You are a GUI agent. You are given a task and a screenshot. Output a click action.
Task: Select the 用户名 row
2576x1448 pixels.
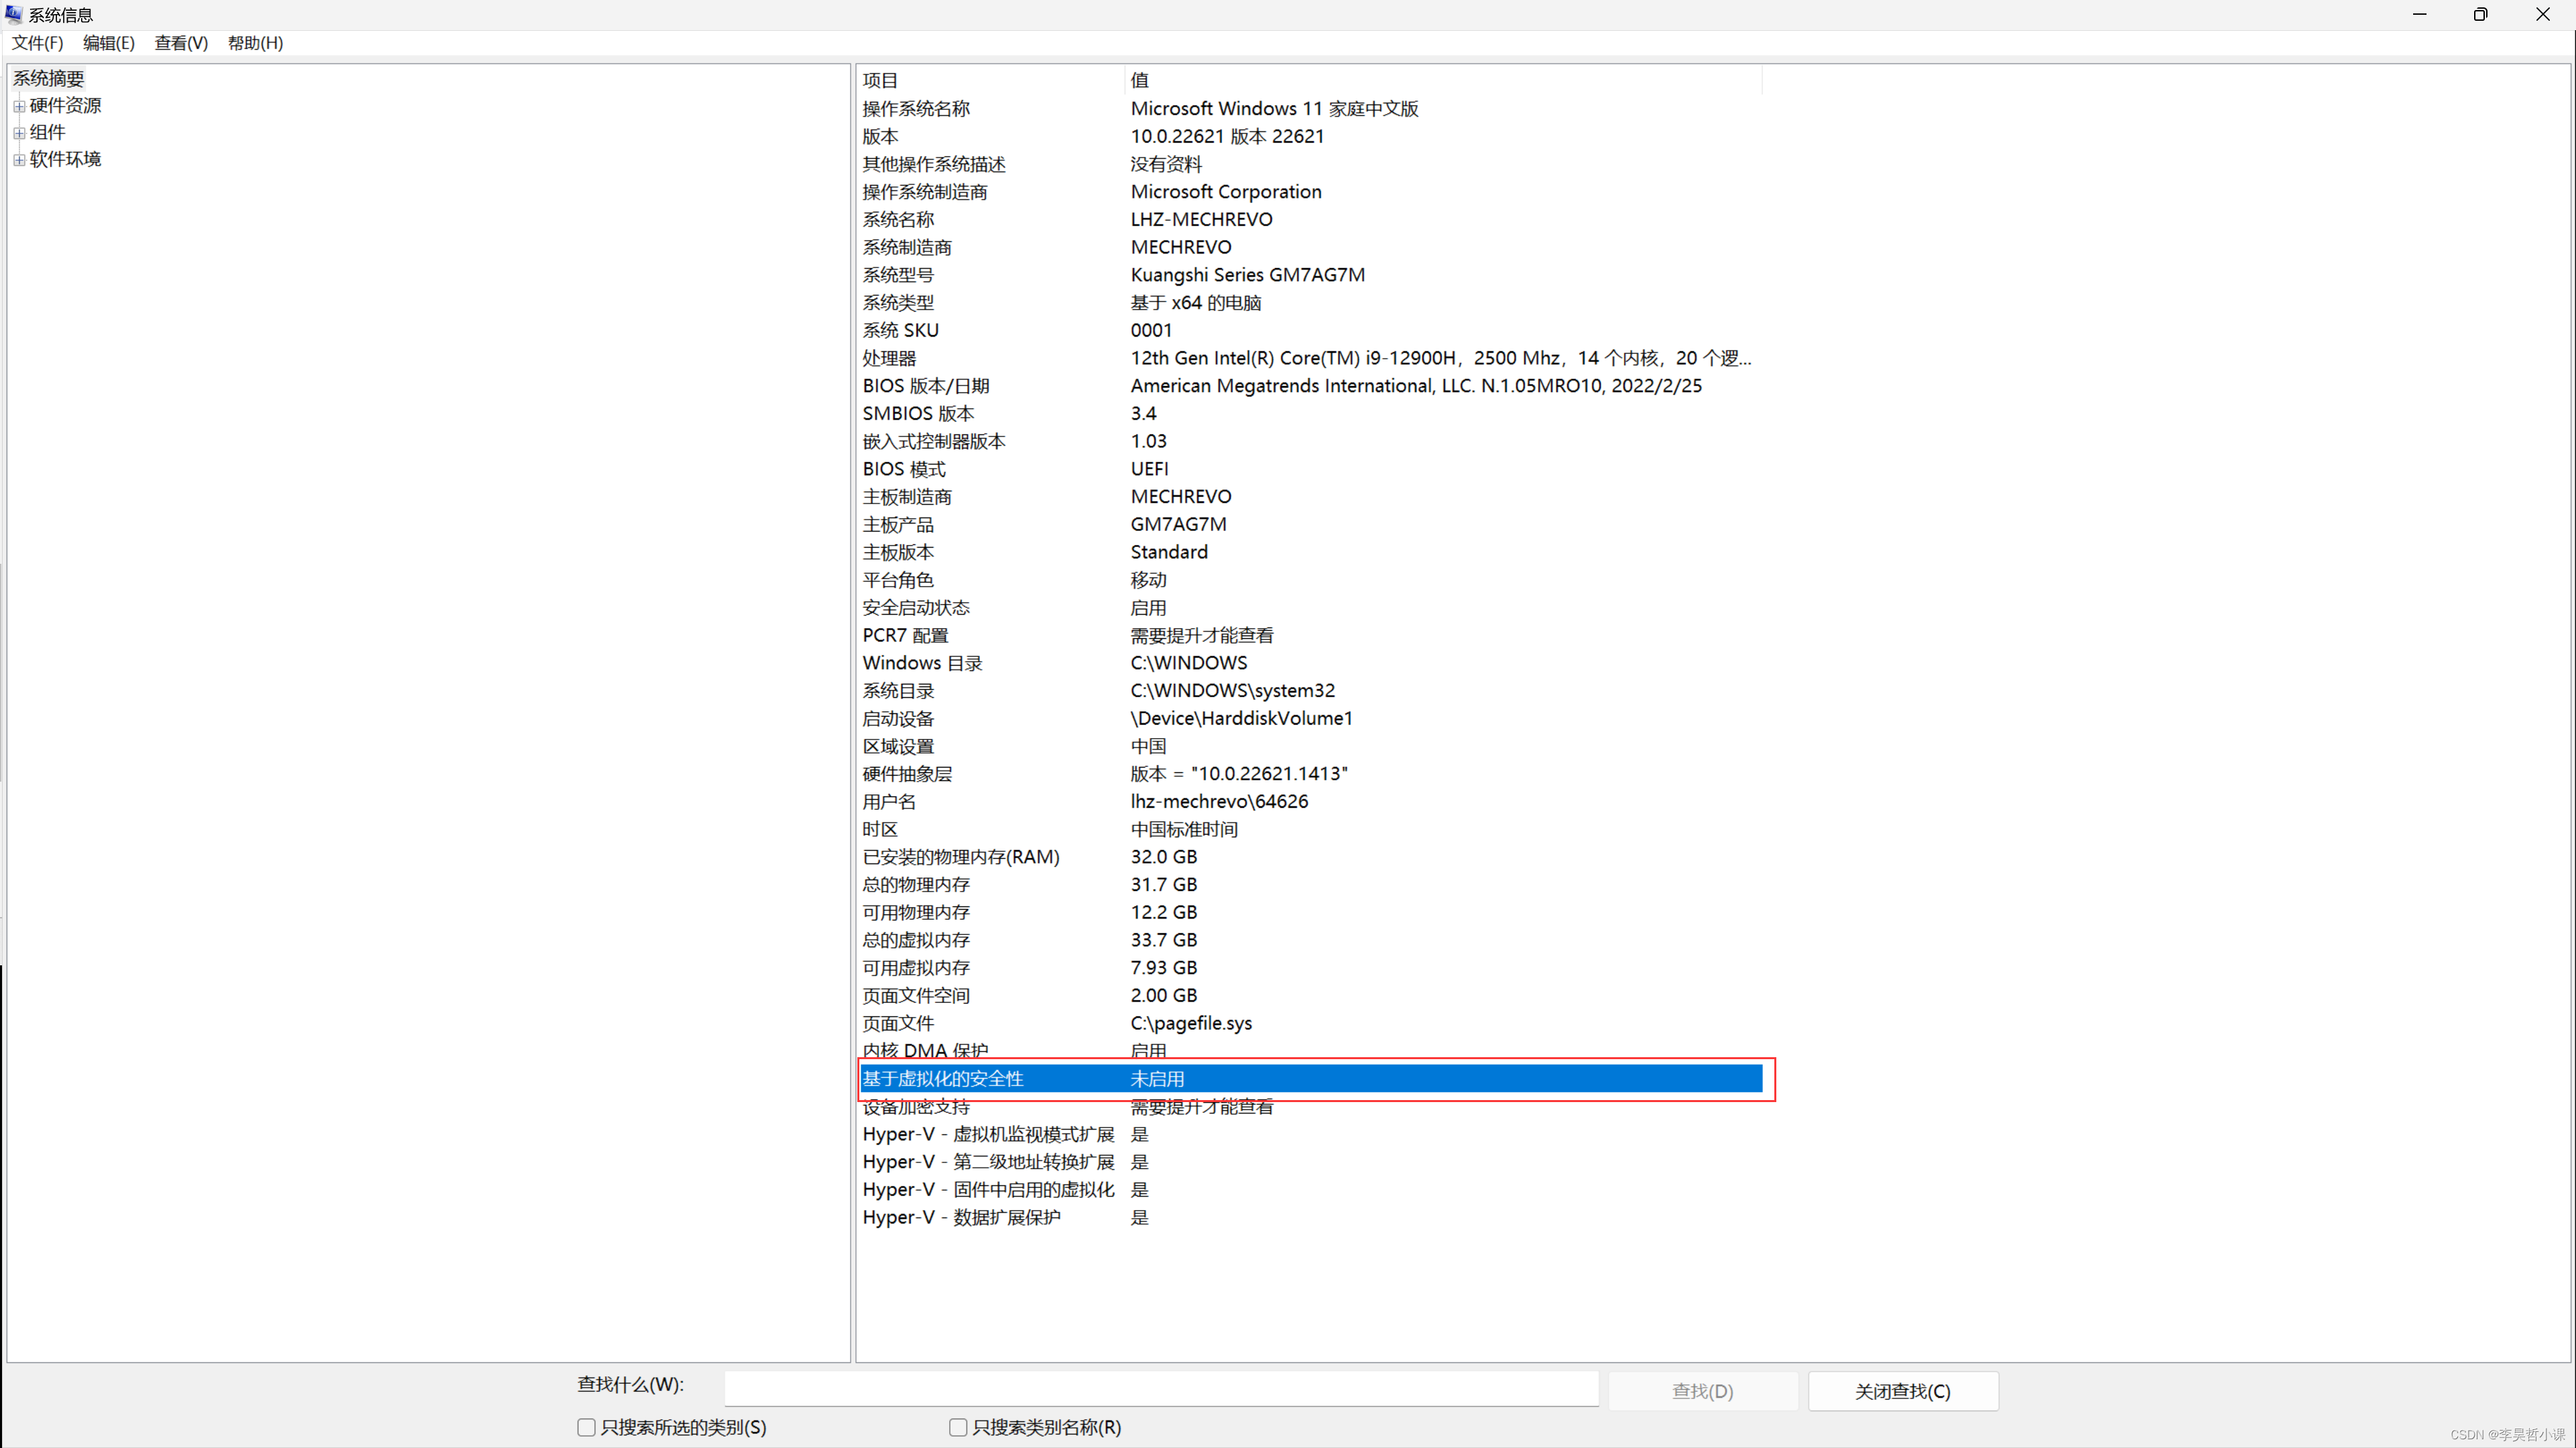pyautogui.click(x=1310, y=802)
